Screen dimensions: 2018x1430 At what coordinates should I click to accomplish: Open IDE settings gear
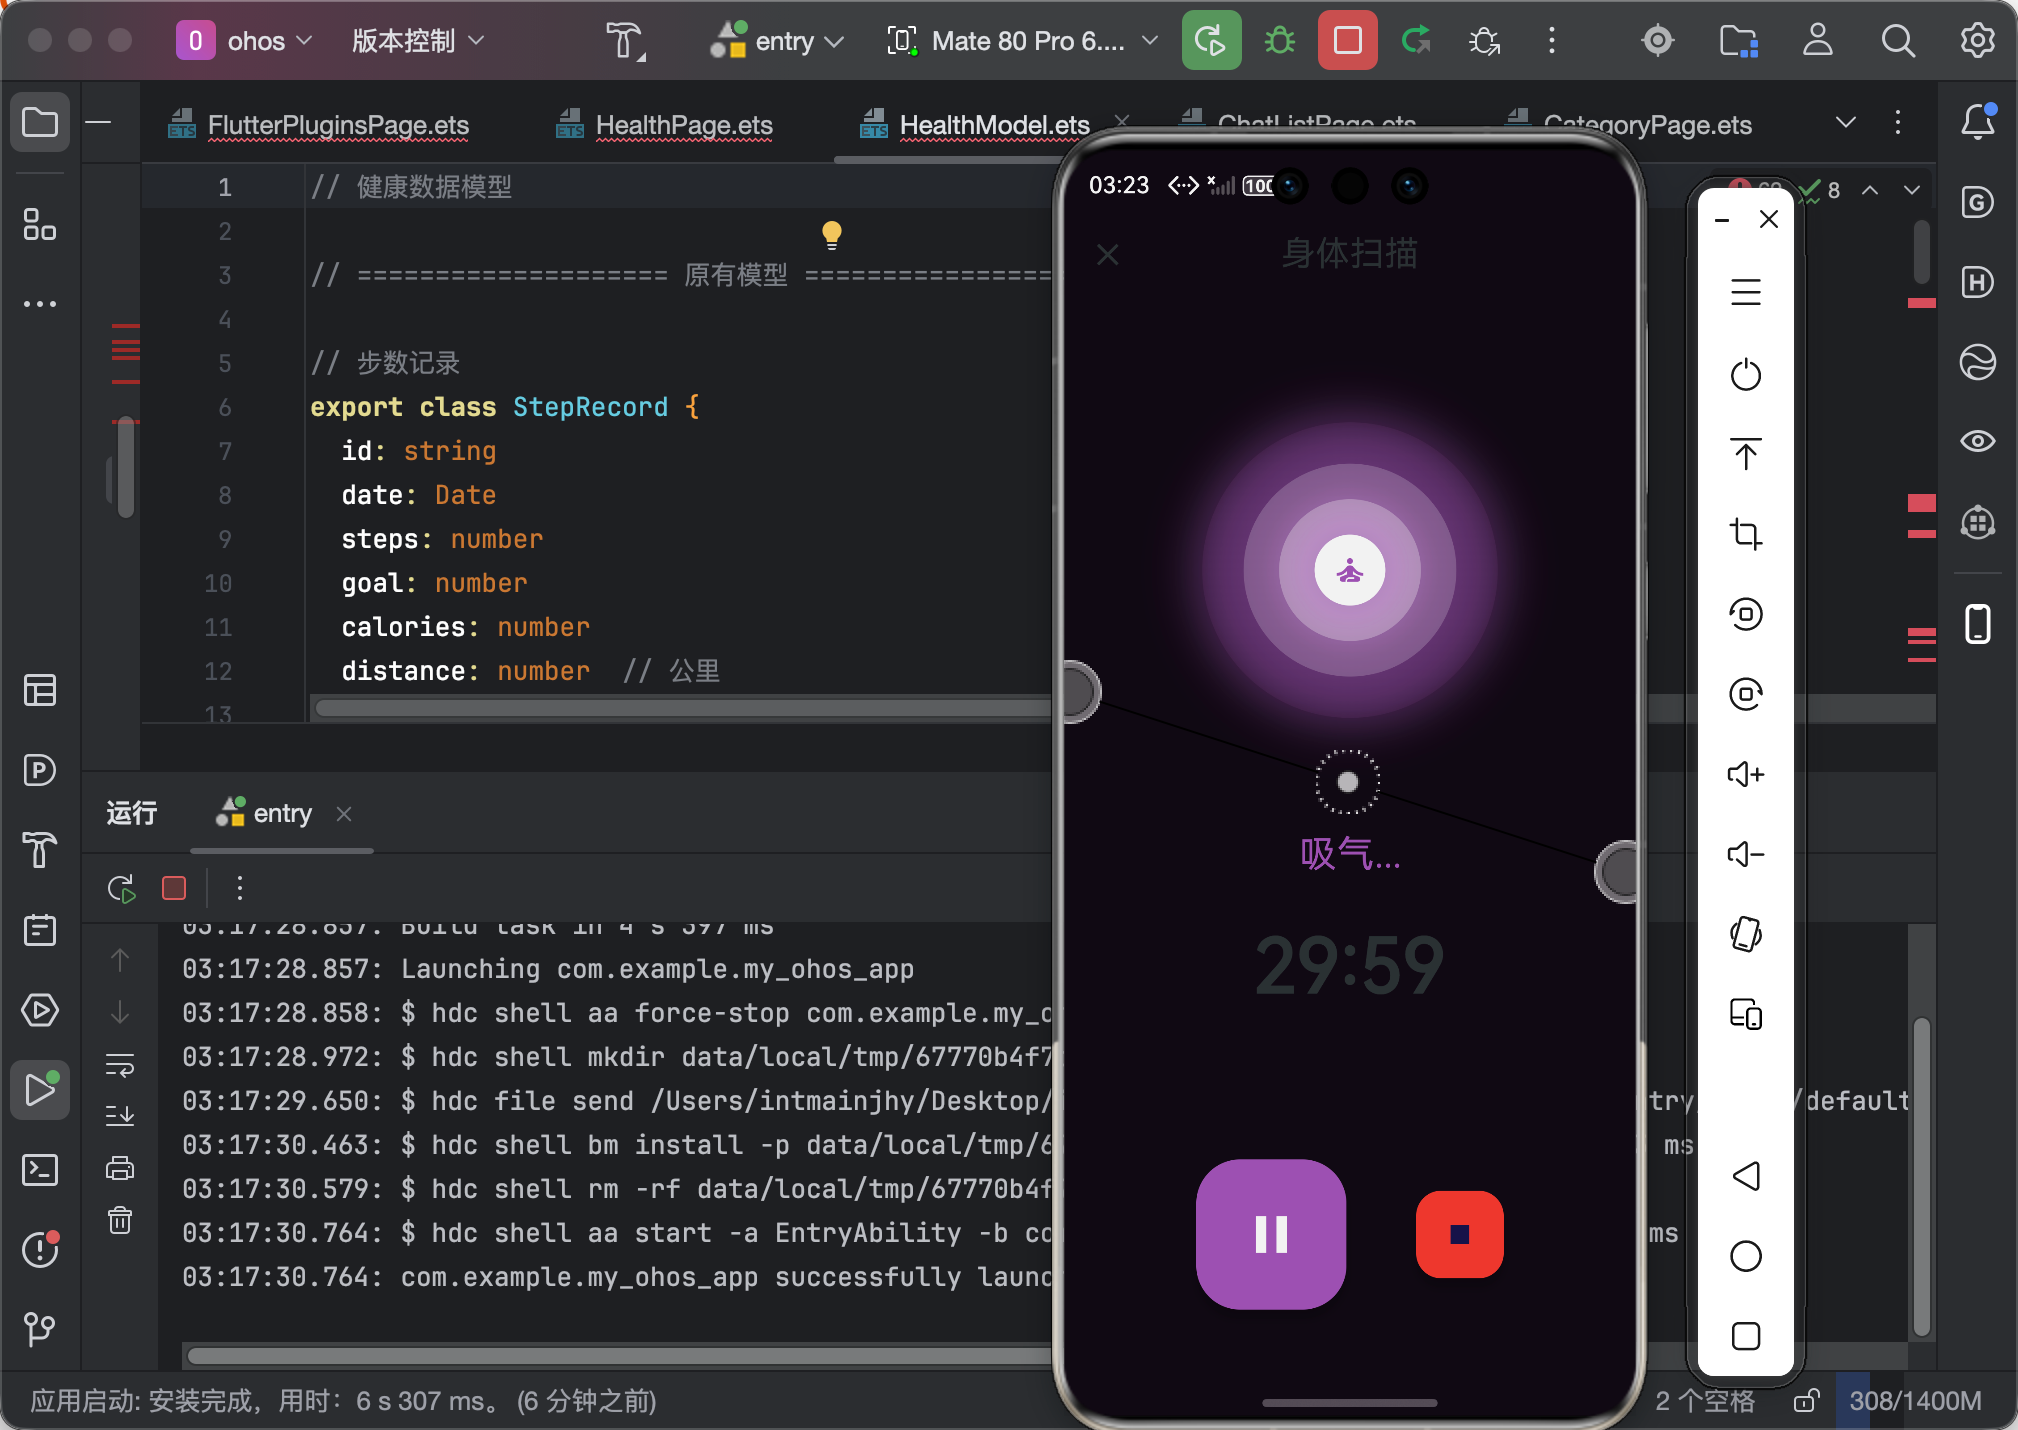point(1977,41)
